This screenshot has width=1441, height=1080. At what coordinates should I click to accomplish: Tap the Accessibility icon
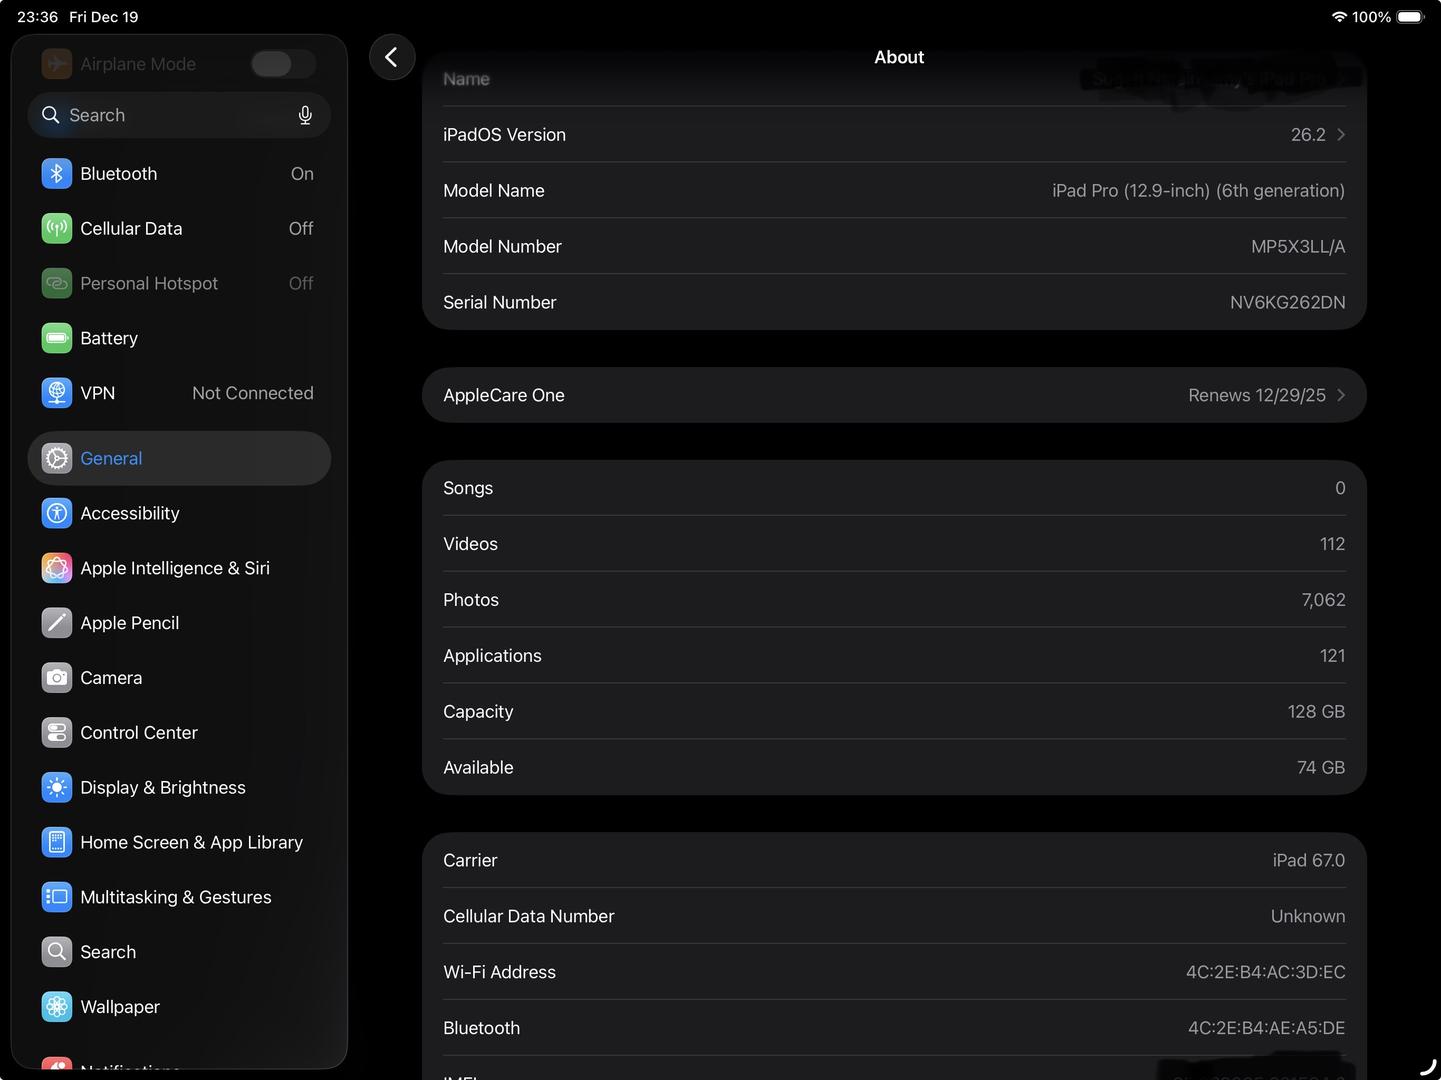tap(57, 513)
